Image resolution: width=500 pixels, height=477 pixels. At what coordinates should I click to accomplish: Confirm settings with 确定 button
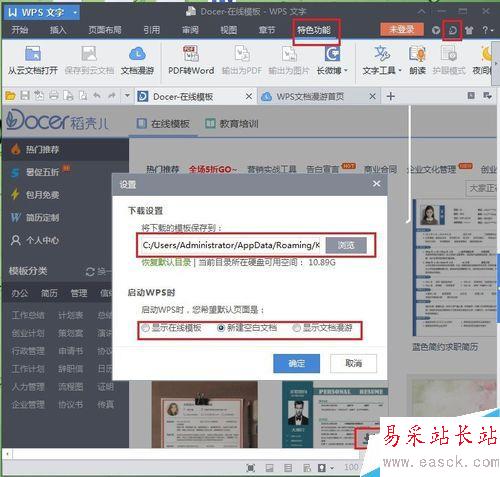point(296,363)
